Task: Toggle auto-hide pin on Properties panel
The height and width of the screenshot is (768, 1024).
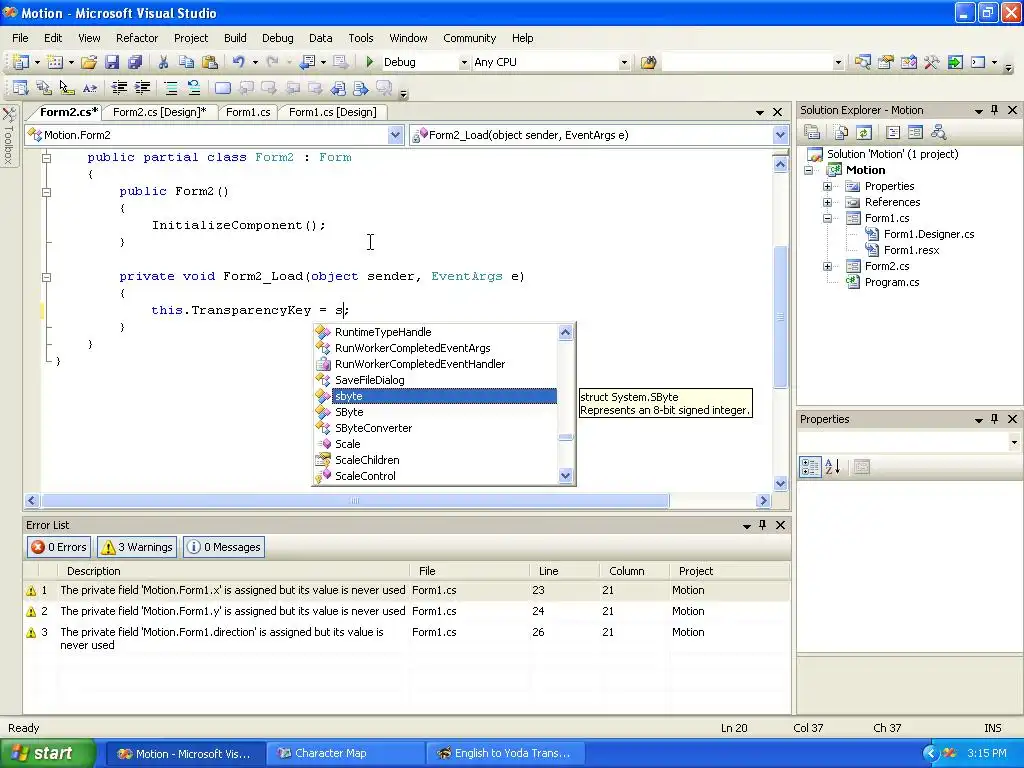Action: tap(995, 419)
